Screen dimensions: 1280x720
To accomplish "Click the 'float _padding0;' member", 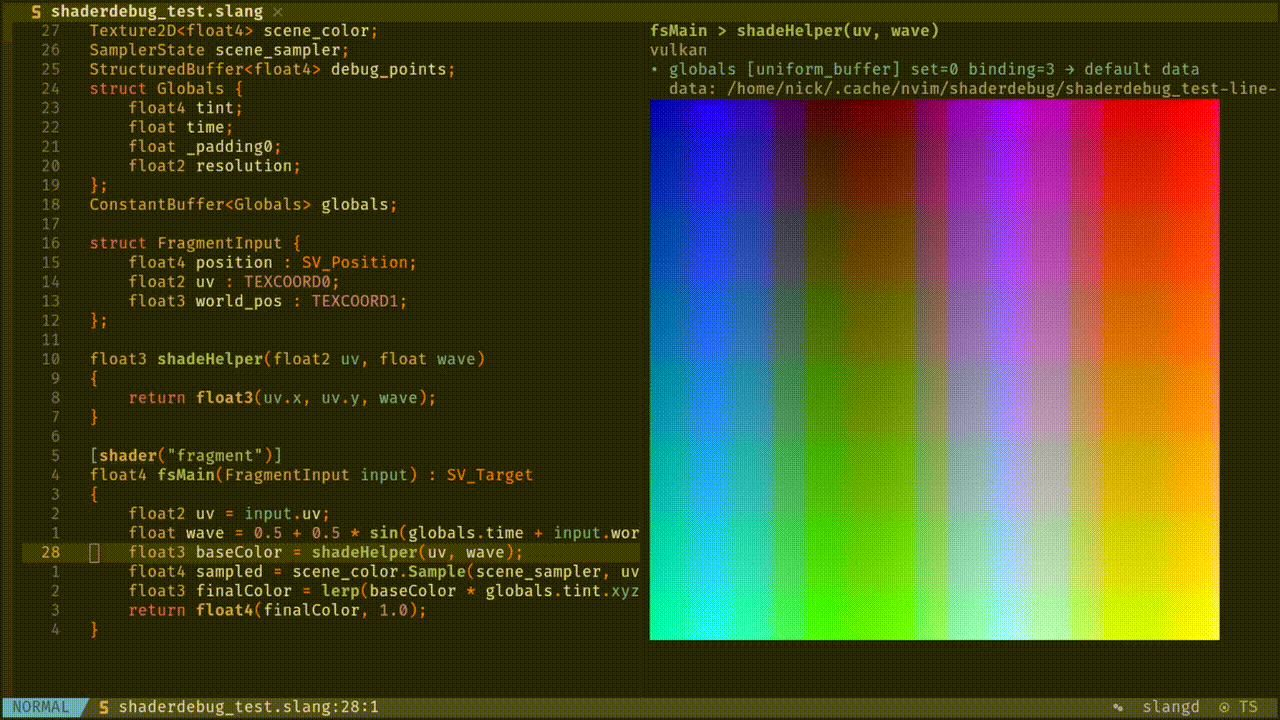I will pyautogui.click(x=206, y=147).
